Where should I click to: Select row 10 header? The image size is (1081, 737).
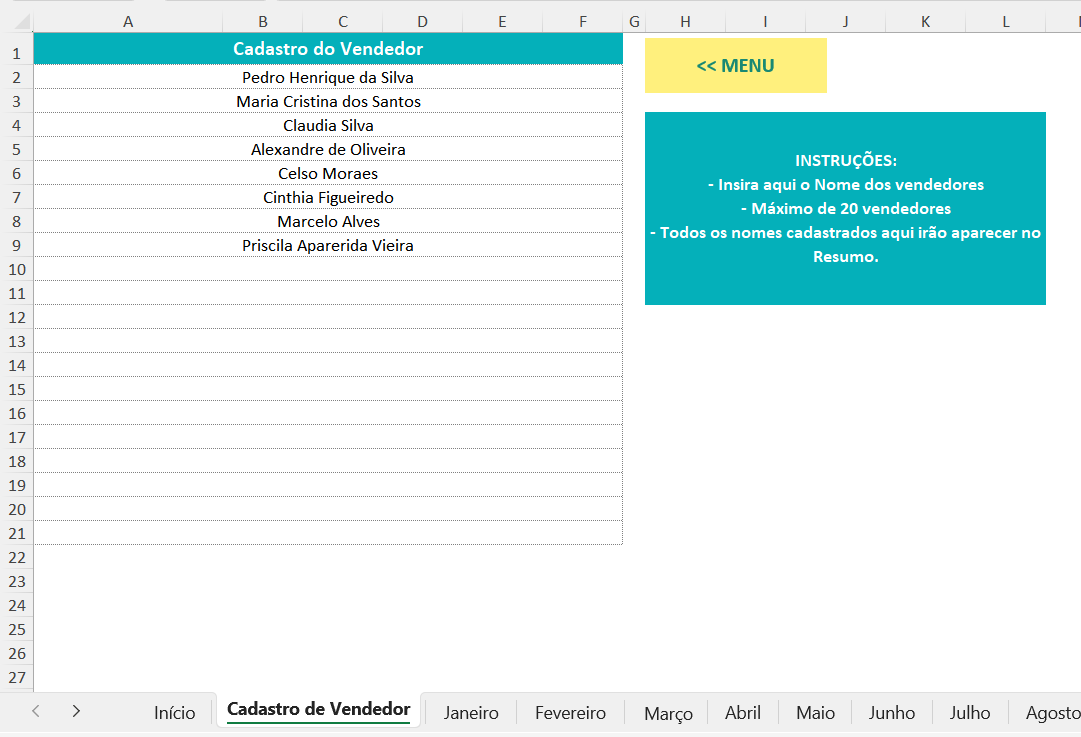(16, 269)
